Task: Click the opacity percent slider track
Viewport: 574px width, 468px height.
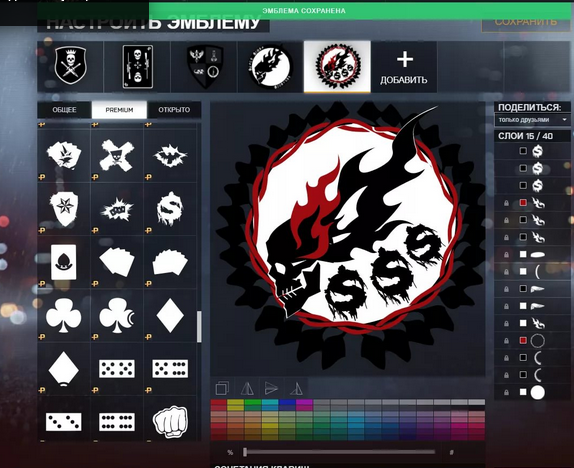Action: pos(339,452)
